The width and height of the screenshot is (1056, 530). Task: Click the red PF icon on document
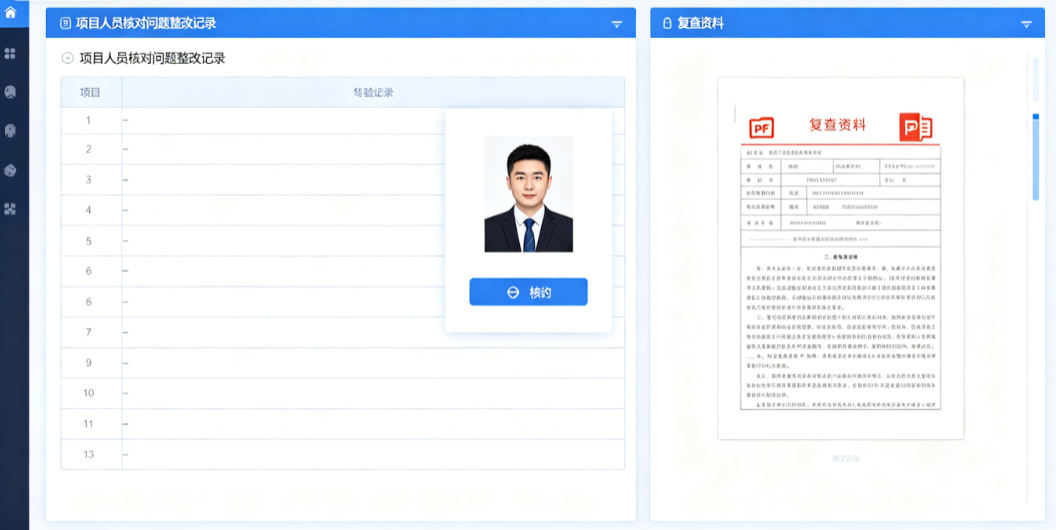point(762,127)
